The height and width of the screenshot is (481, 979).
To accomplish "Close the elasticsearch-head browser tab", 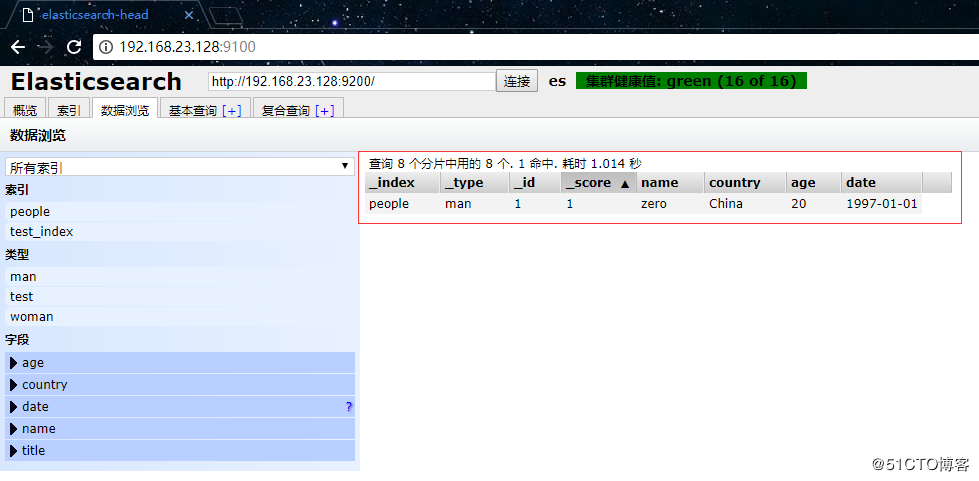I will coord(189,15).
